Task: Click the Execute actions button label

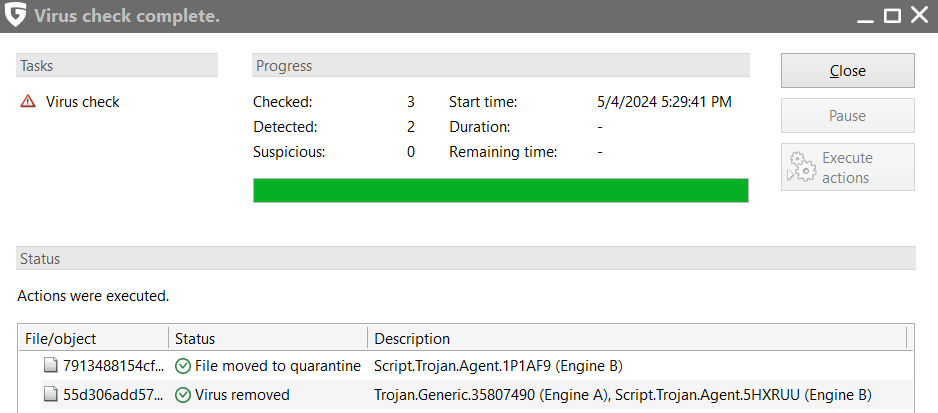Action: [x=847, y=168]
